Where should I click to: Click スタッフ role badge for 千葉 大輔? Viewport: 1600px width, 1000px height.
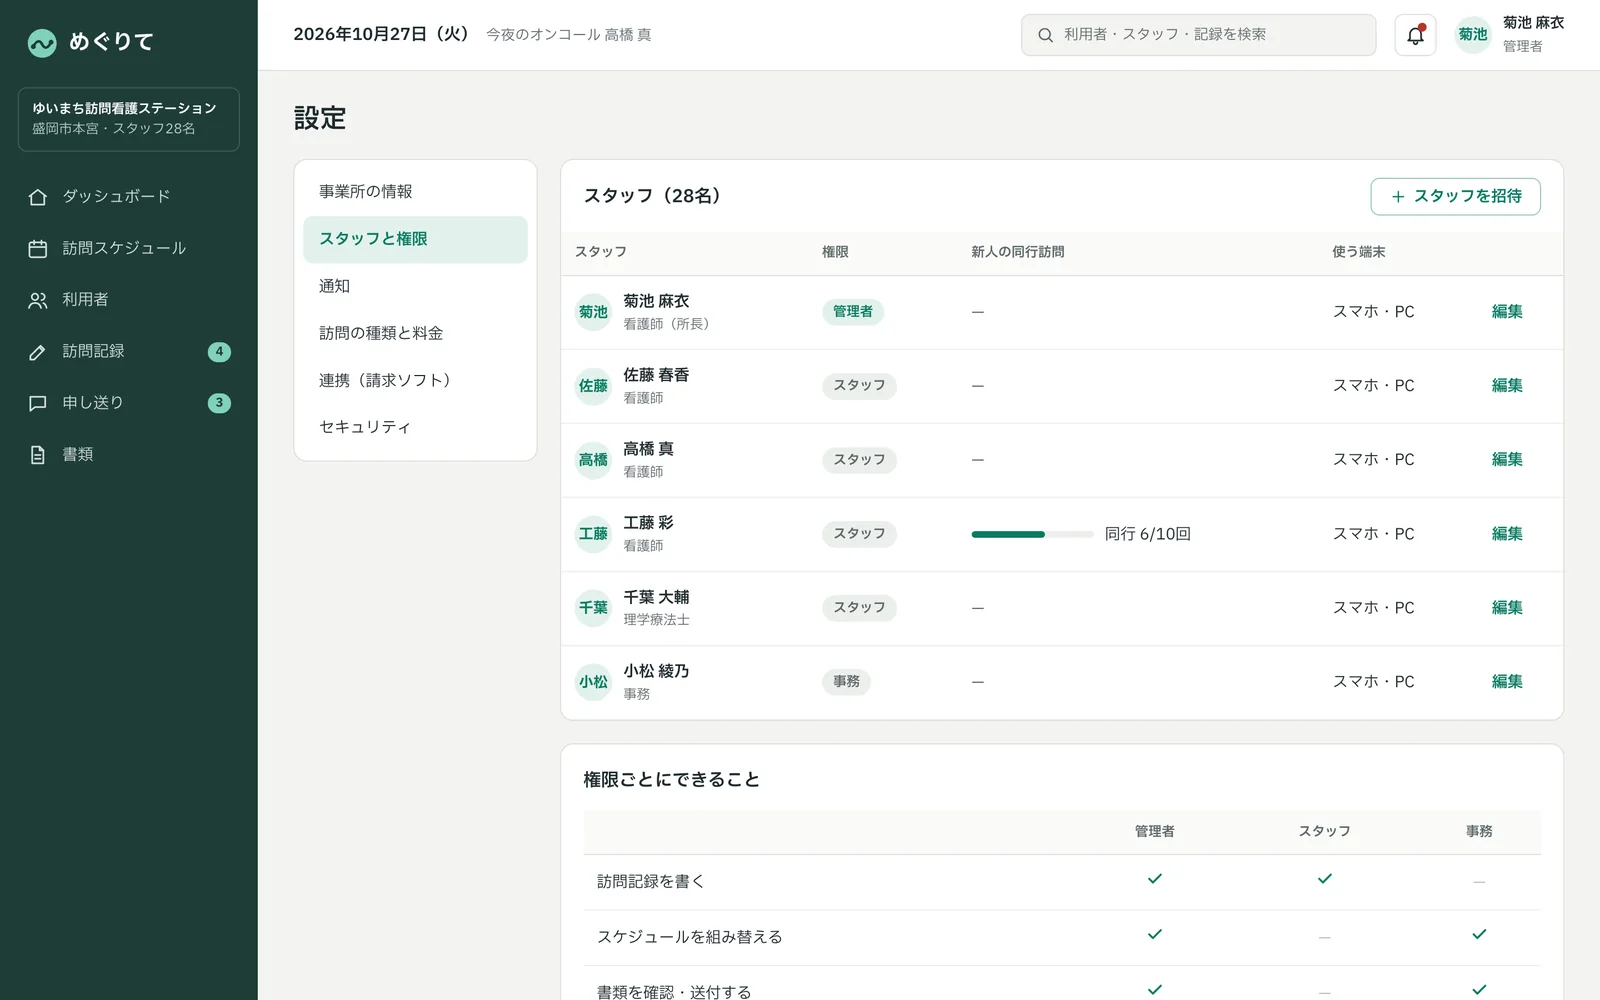pyautogui.click(x=859, y=608)
